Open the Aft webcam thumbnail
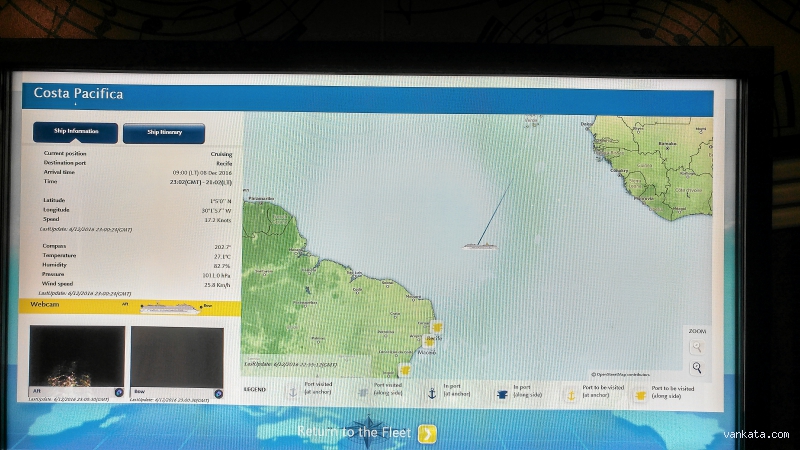 (x=76, y=357)
